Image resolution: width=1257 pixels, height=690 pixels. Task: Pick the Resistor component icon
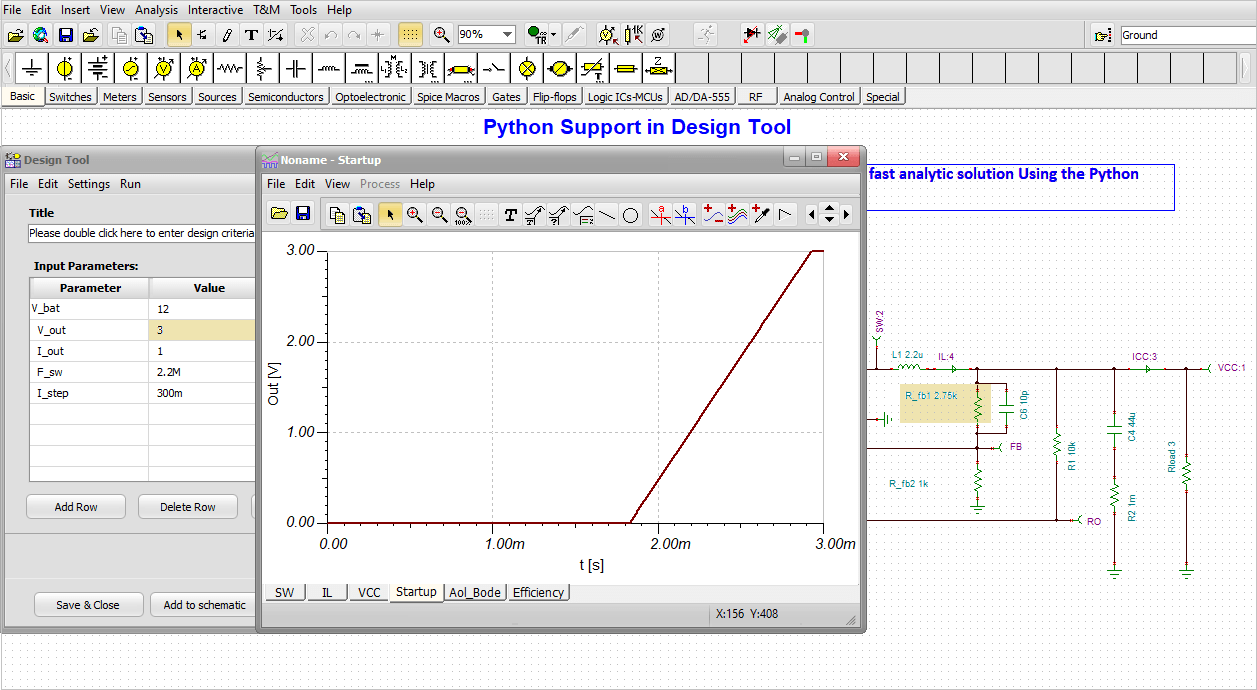point(229,68)
